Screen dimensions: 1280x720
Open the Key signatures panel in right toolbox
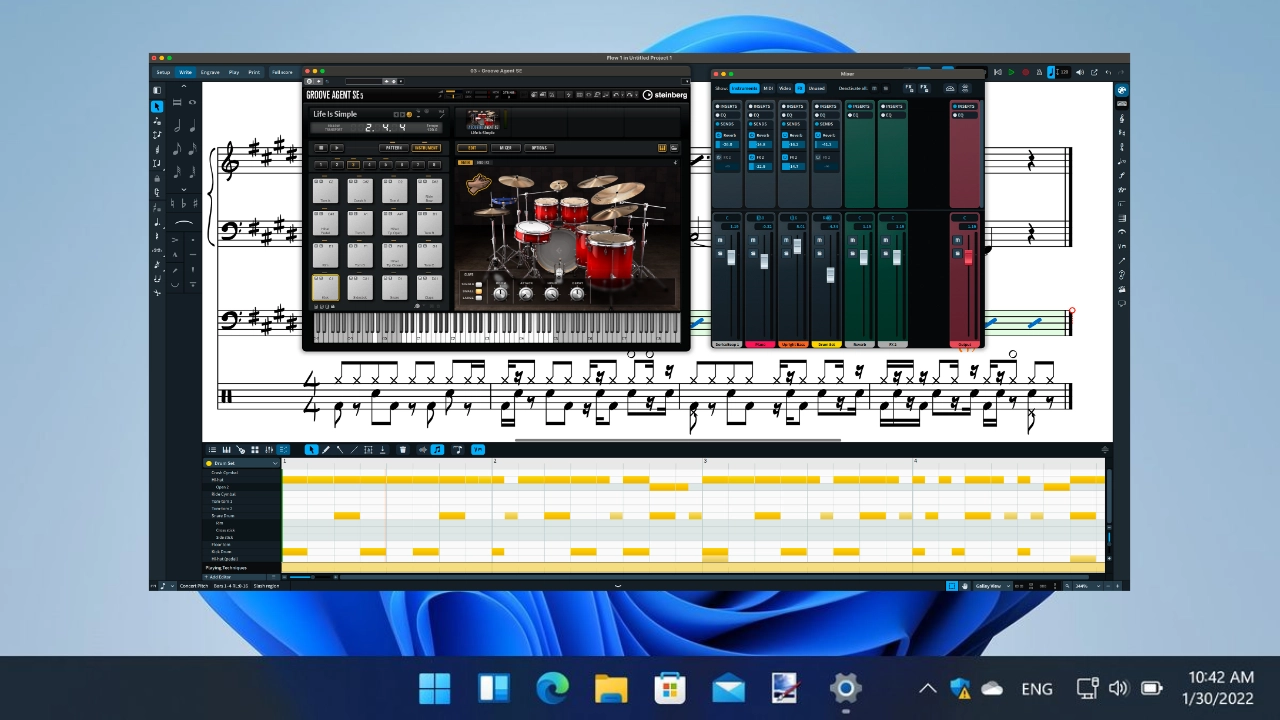click(x=1122, y=132)
